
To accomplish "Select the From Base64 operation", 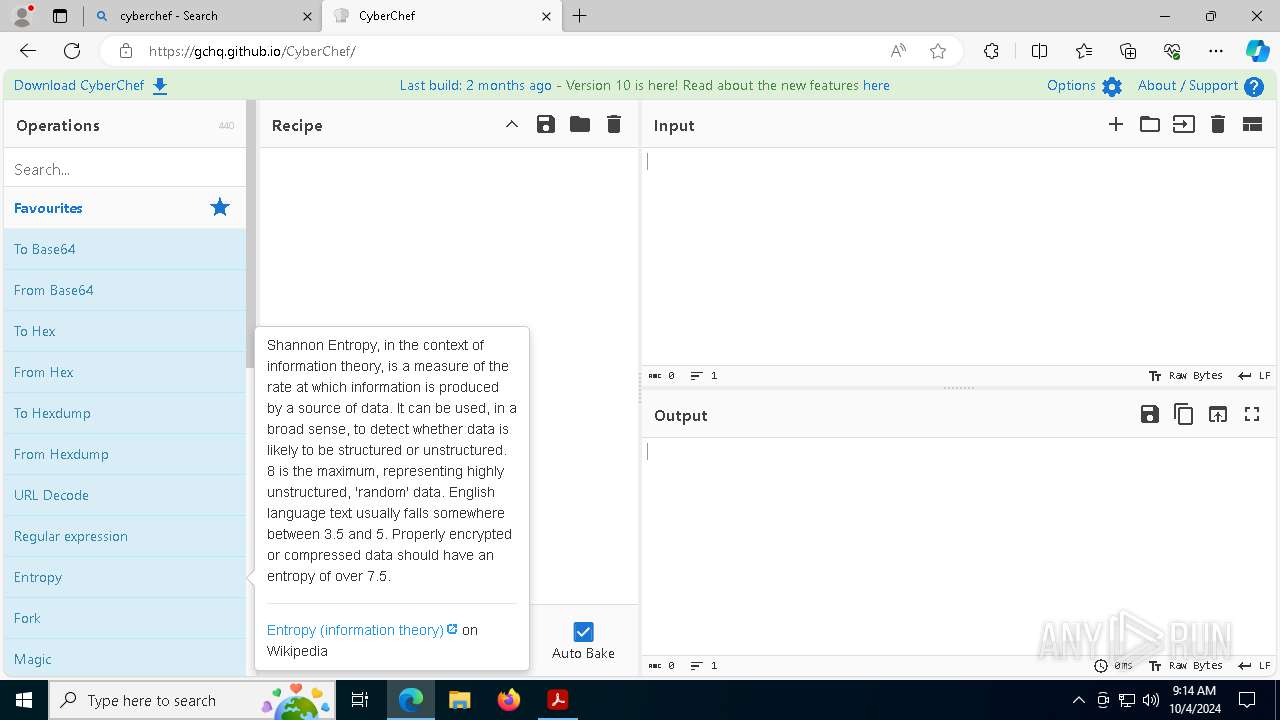I will click(125, 290).
